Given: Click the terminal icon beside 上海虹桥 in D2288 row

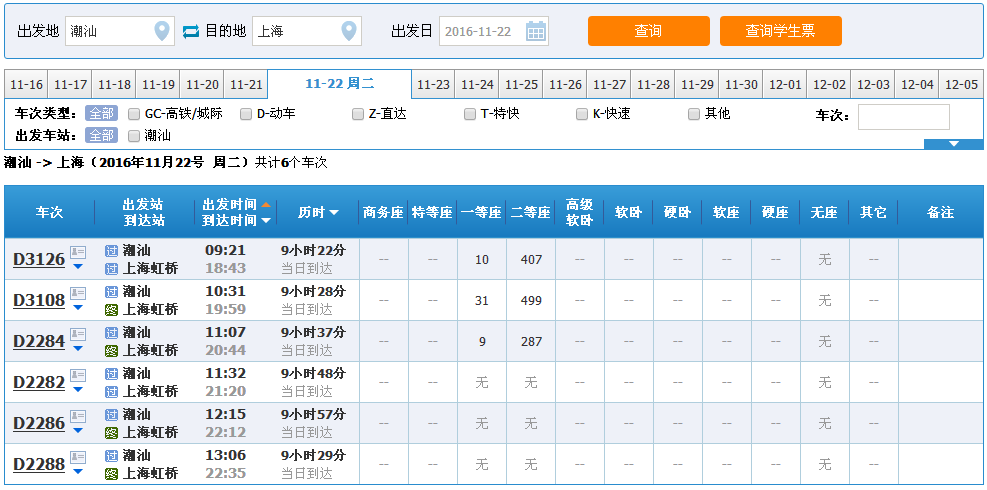Looking at the screenshot, I should 111,473.
